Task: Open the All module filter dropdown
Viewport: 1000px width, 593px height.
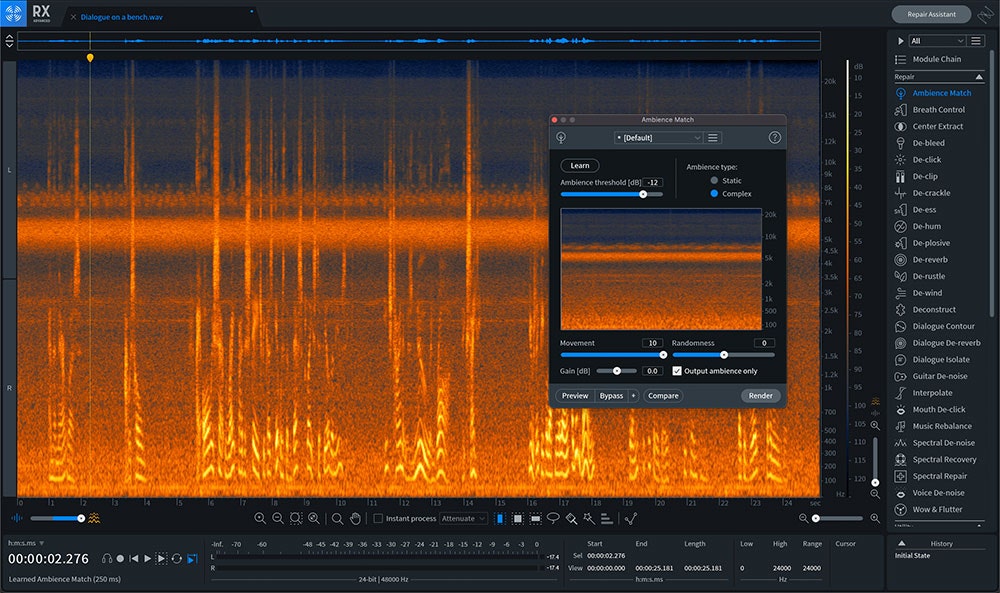Action: [936, 41]
